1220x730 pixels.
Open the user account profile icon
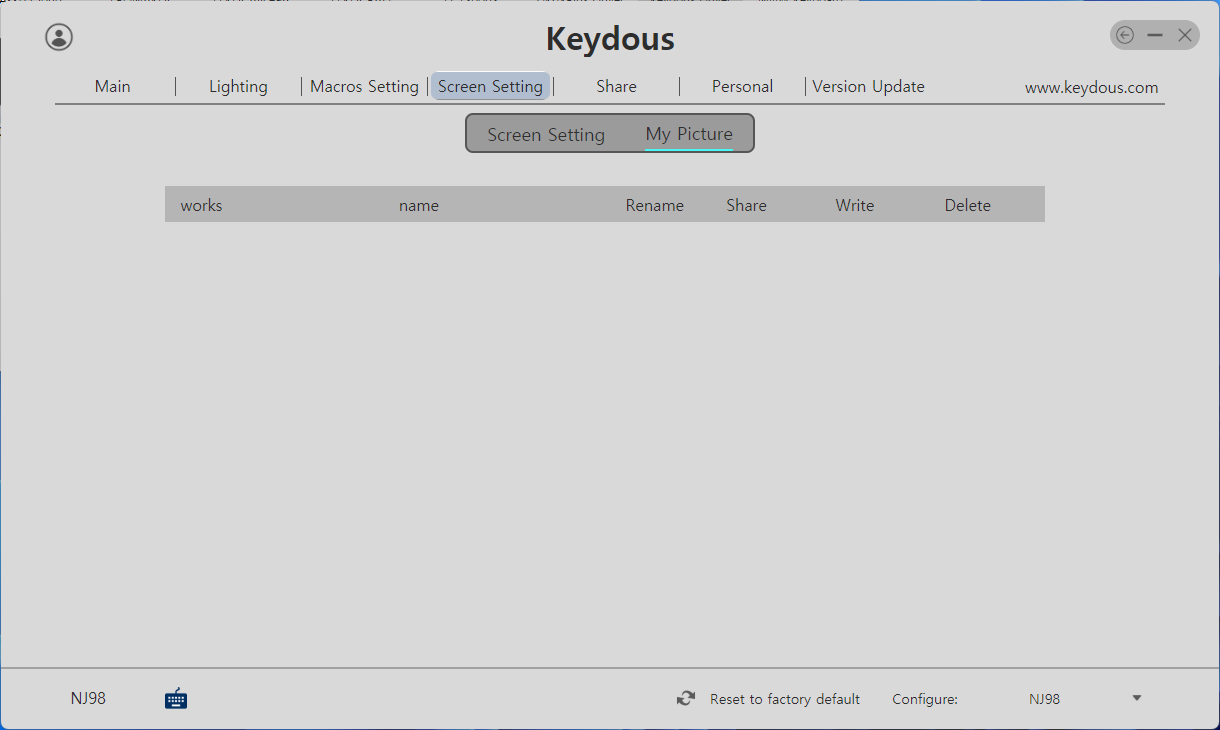59,37
